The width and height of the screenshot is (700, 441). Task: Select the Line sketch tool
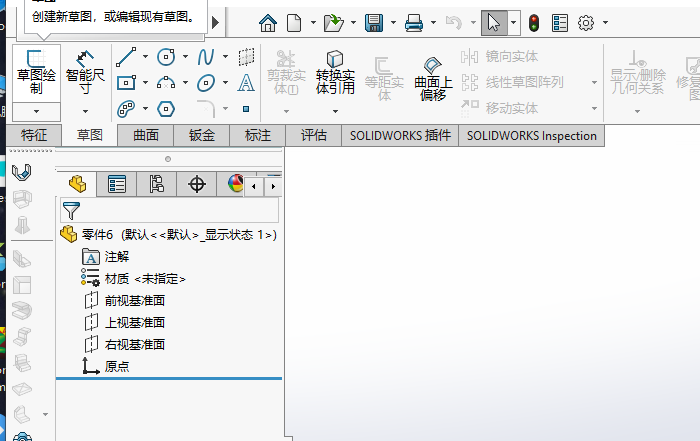(x=126, y=57)
